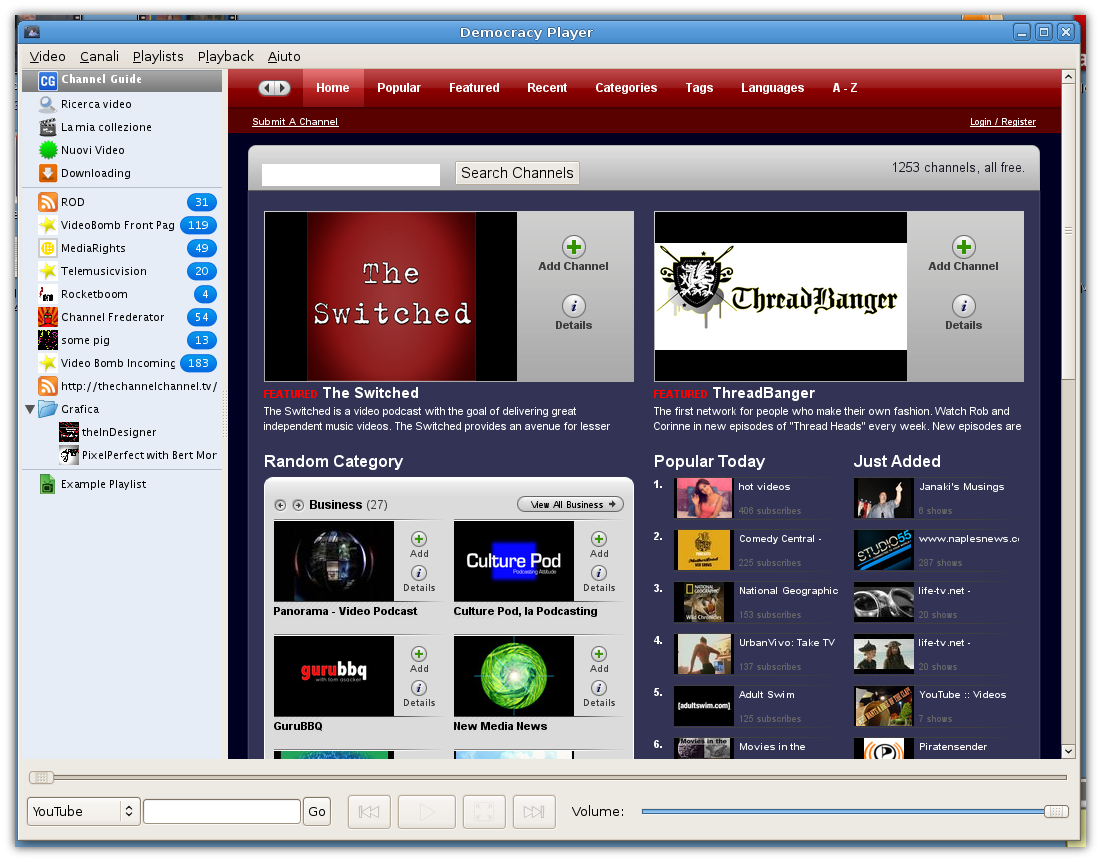Select the Rocketboom channel

(x=121, y=294)
